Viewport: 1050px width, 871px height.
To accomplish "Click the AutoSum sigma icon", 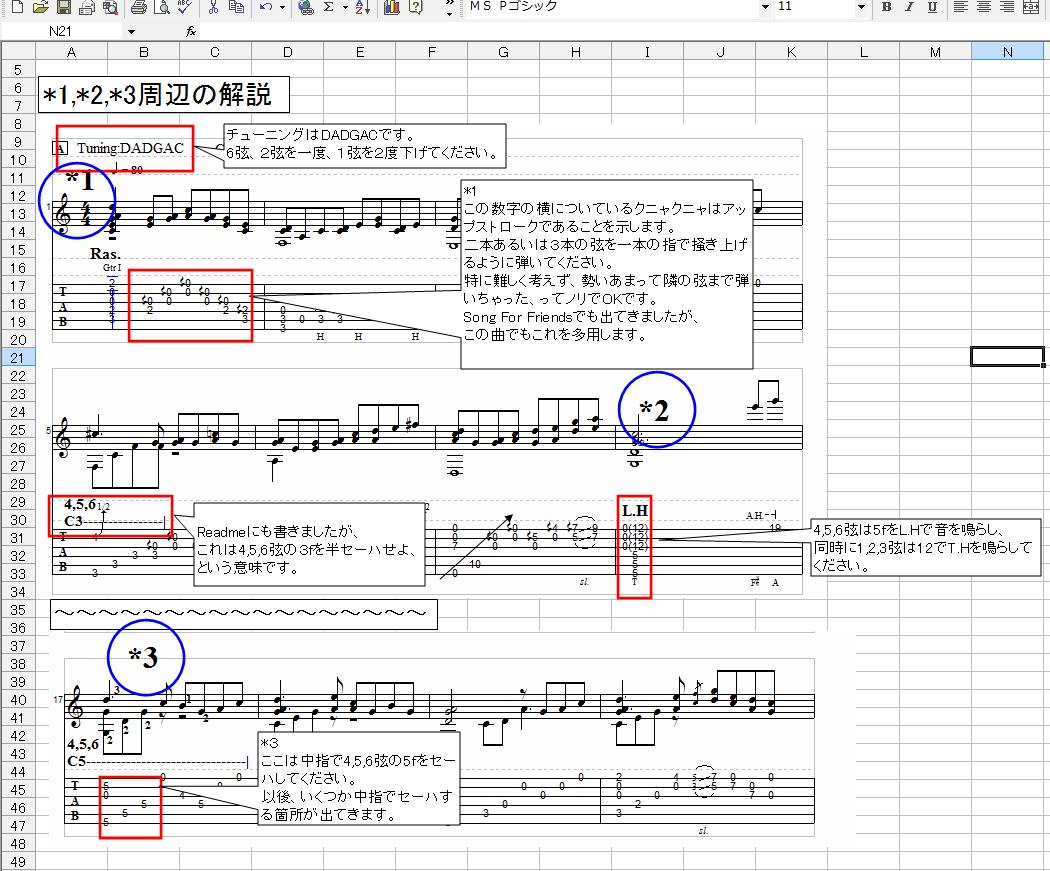I will (329, 8).
